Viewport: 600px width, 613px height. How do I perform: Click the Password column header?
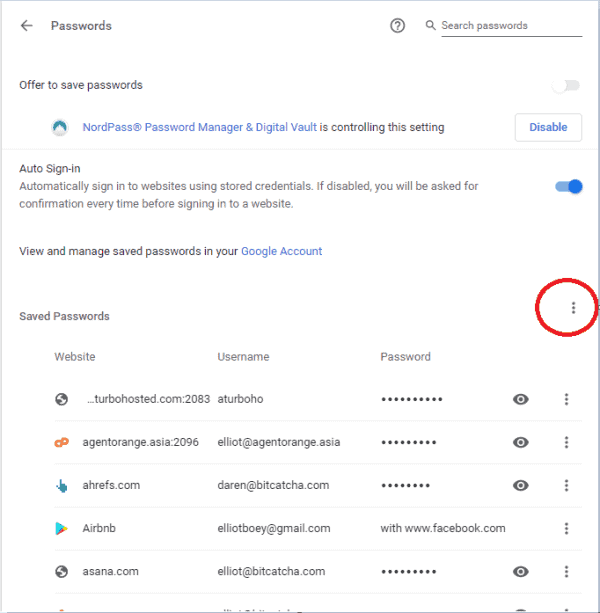pyautogui.click(x=405, y=357)
